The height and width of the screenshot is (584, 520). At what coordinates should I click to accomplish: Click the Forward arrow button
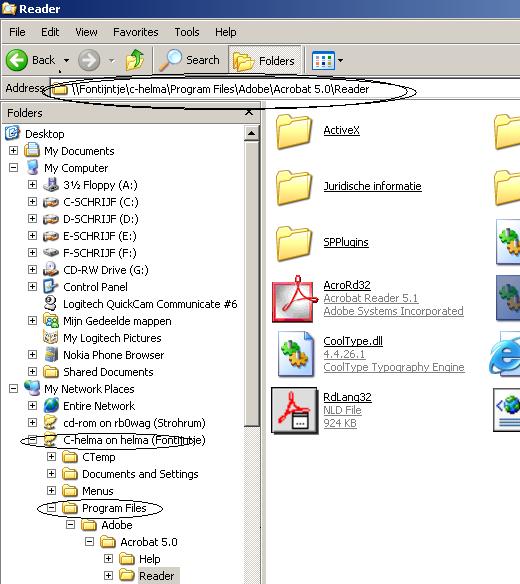(x=89, y=60)
